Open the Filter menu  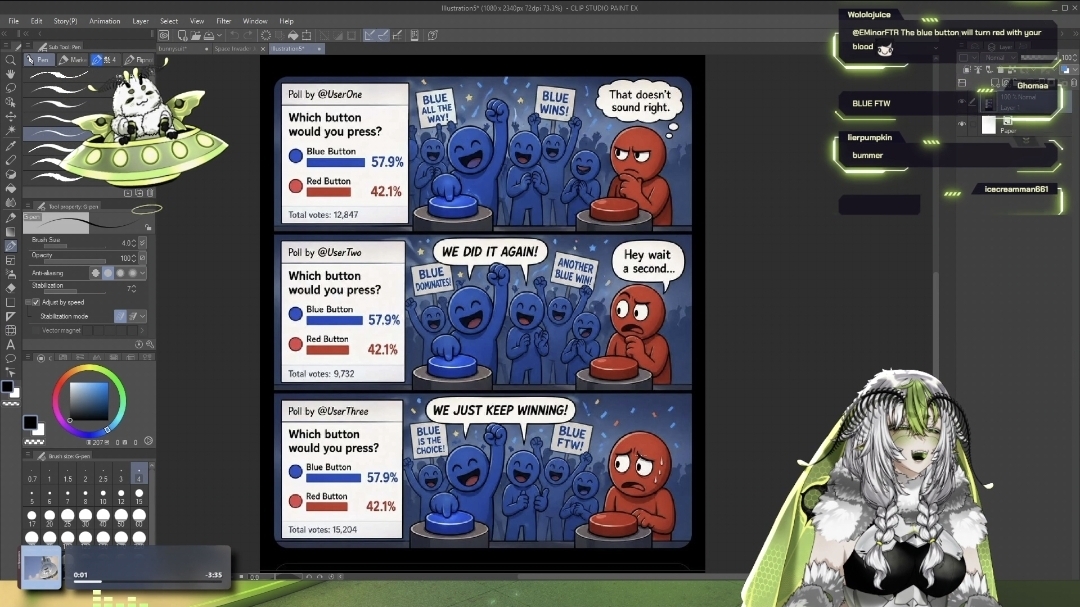point(223,21)
